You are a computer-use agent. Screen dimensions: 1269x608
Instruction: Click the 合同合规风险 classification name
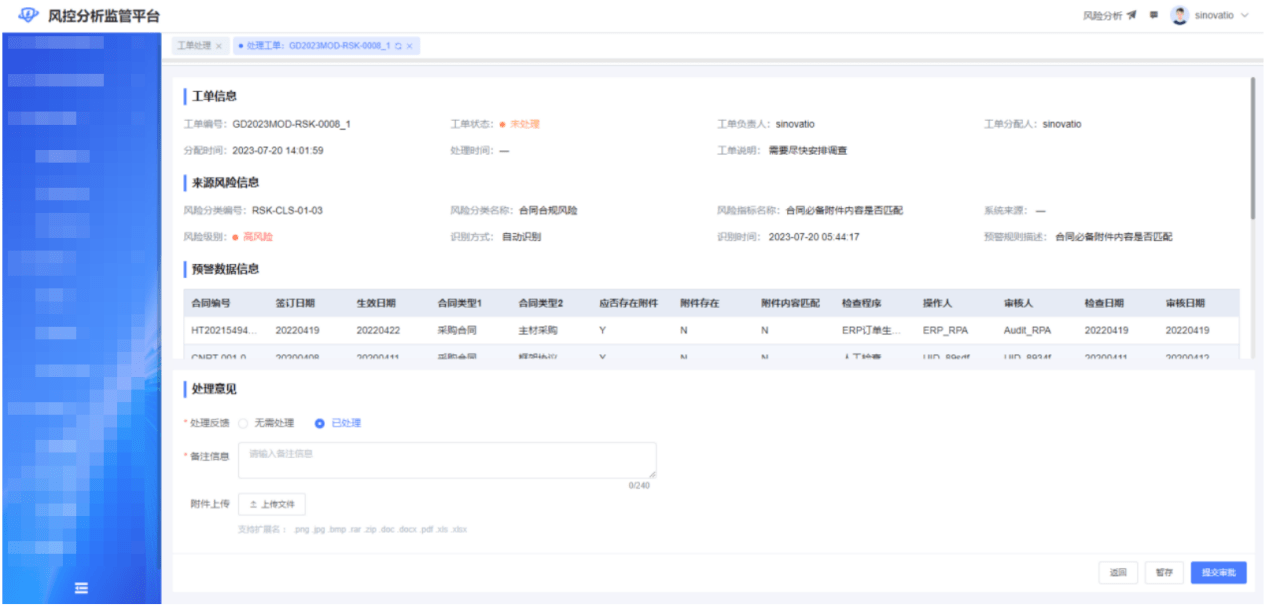(x=548, y=211)
